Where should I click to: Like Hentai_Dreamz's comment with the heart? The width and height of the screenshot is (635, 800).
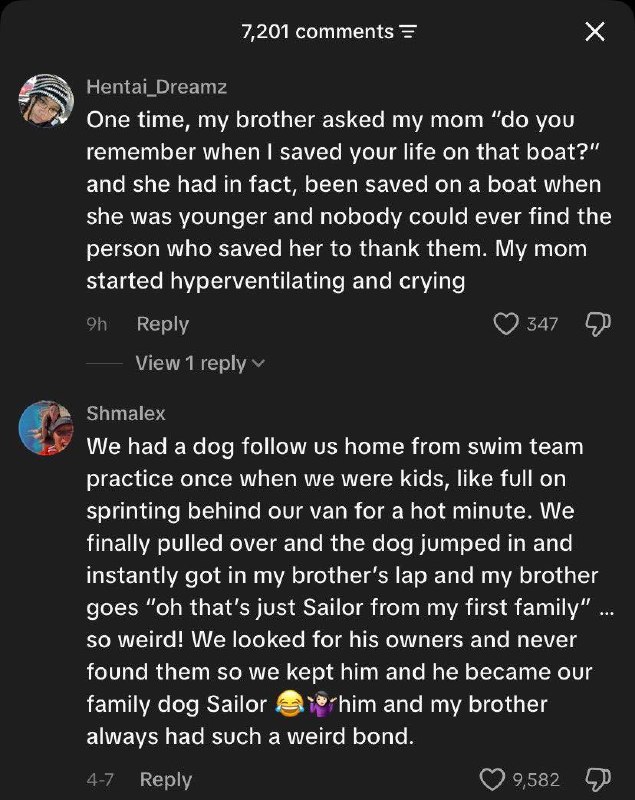(x=508, y=324)
